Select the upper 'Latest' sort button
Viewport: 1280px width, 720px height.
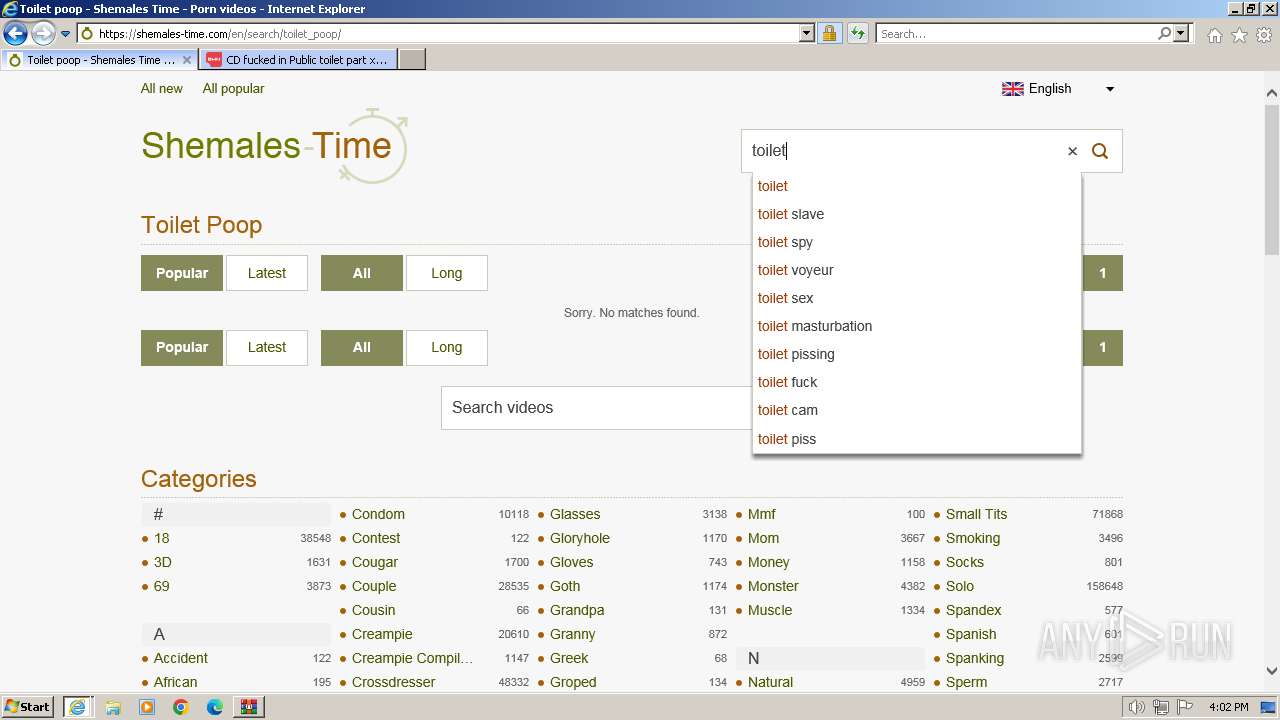click(267, 273)
